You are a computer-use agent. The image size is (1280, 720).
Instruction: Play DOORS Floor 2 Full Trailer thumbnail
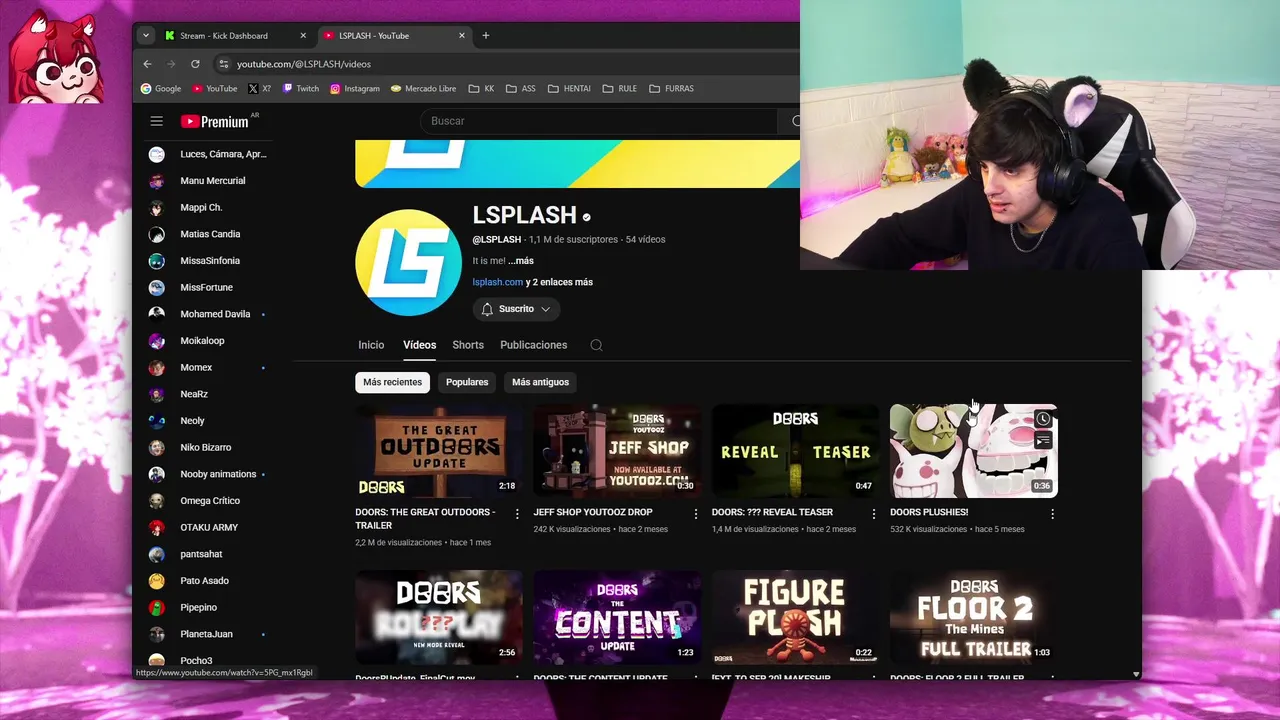point(974,618)
